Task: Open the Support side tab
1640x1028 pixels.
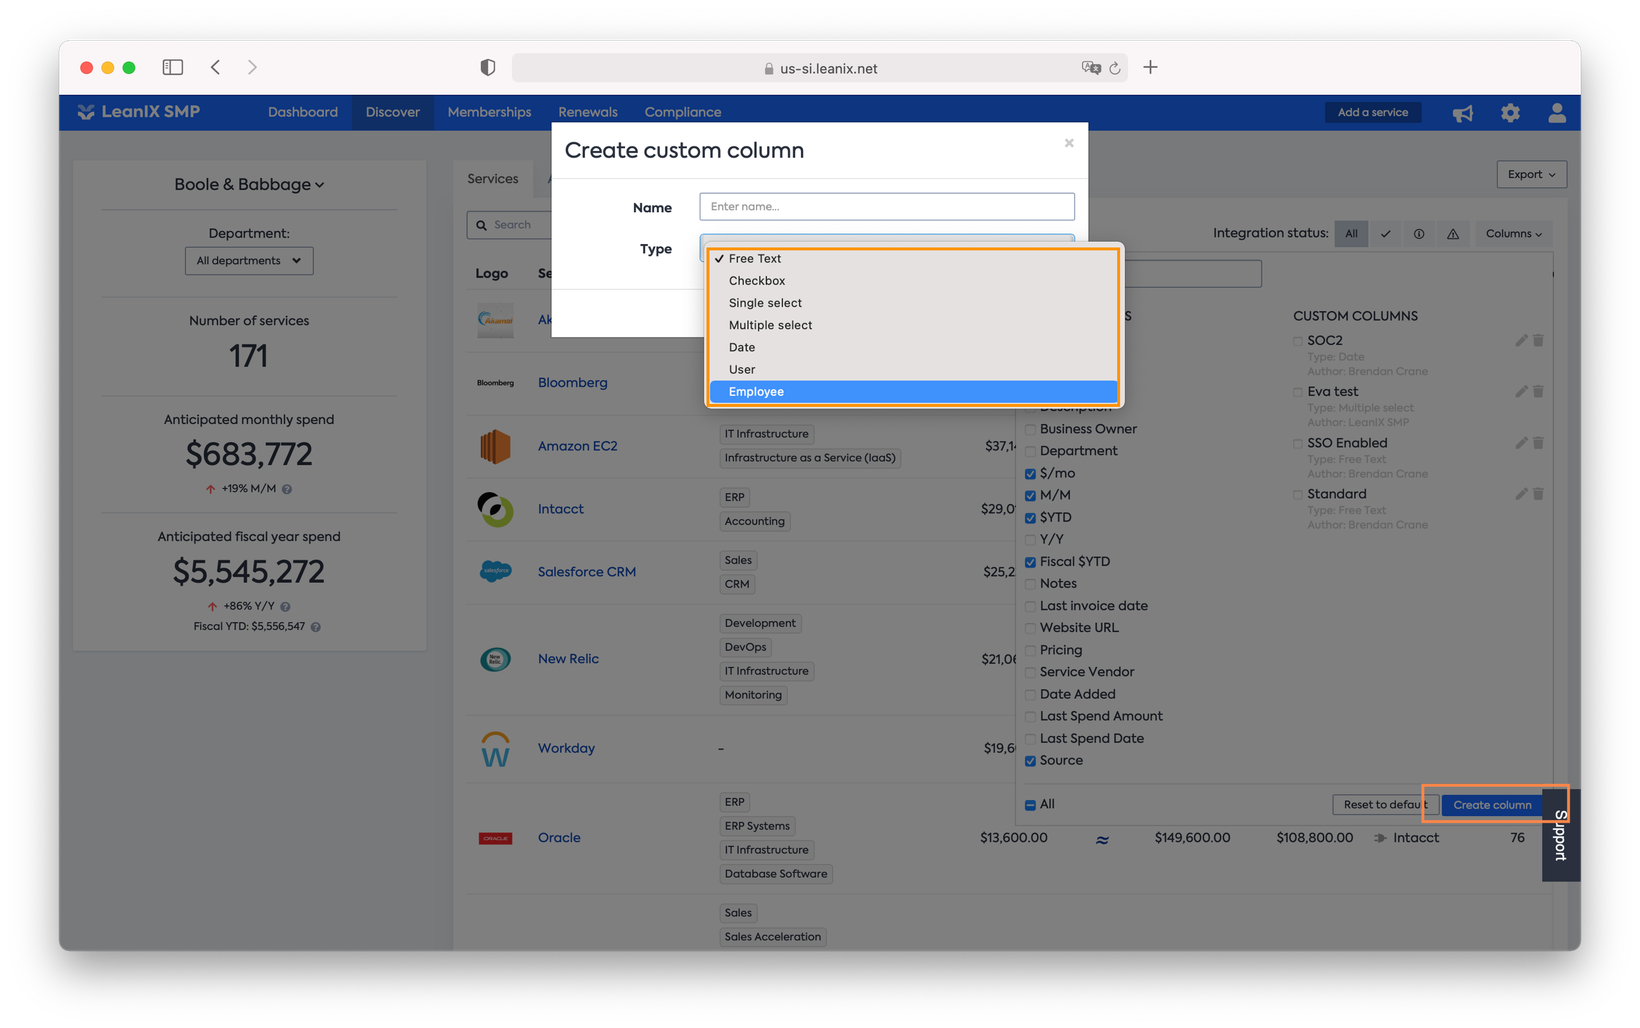Action: pyautogui.click(x=1560, y=835)
